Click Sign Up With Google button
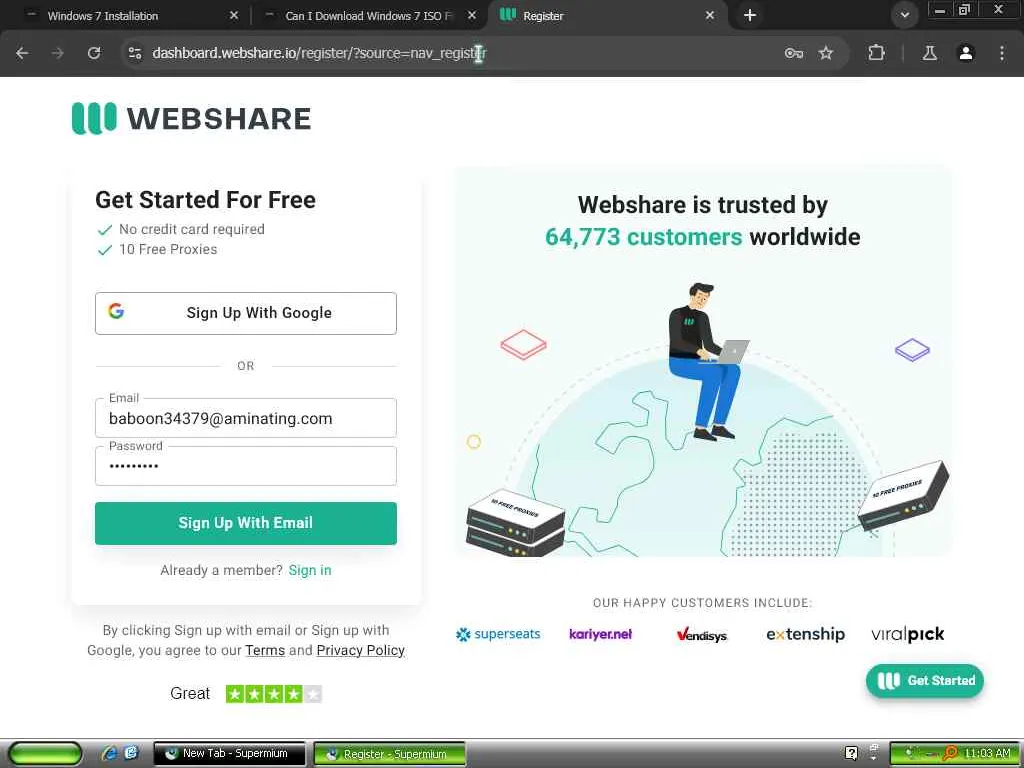The image size is (1024, 768). click(x=246, y=313)
